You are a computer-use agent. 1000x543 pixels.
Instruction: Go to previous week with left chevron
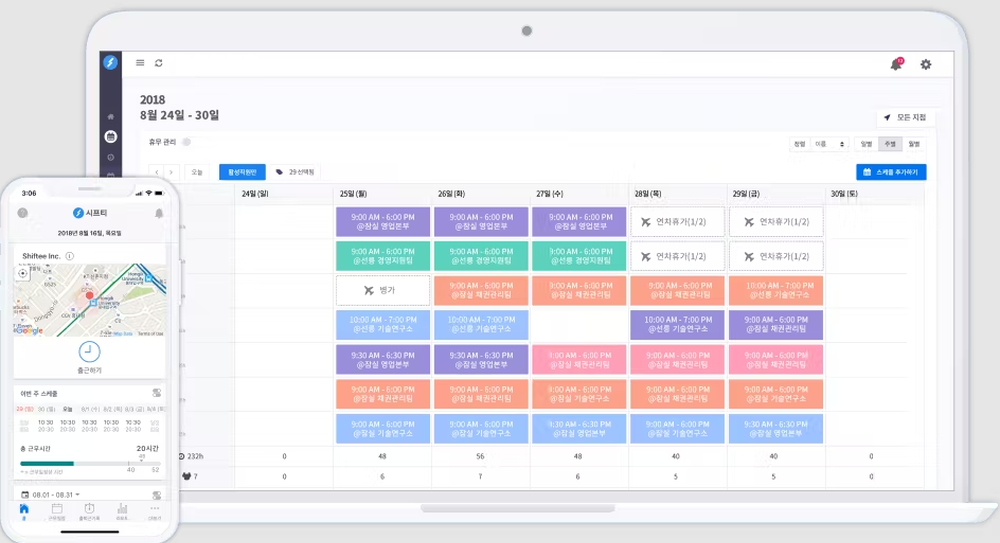[x=157, y=172]
